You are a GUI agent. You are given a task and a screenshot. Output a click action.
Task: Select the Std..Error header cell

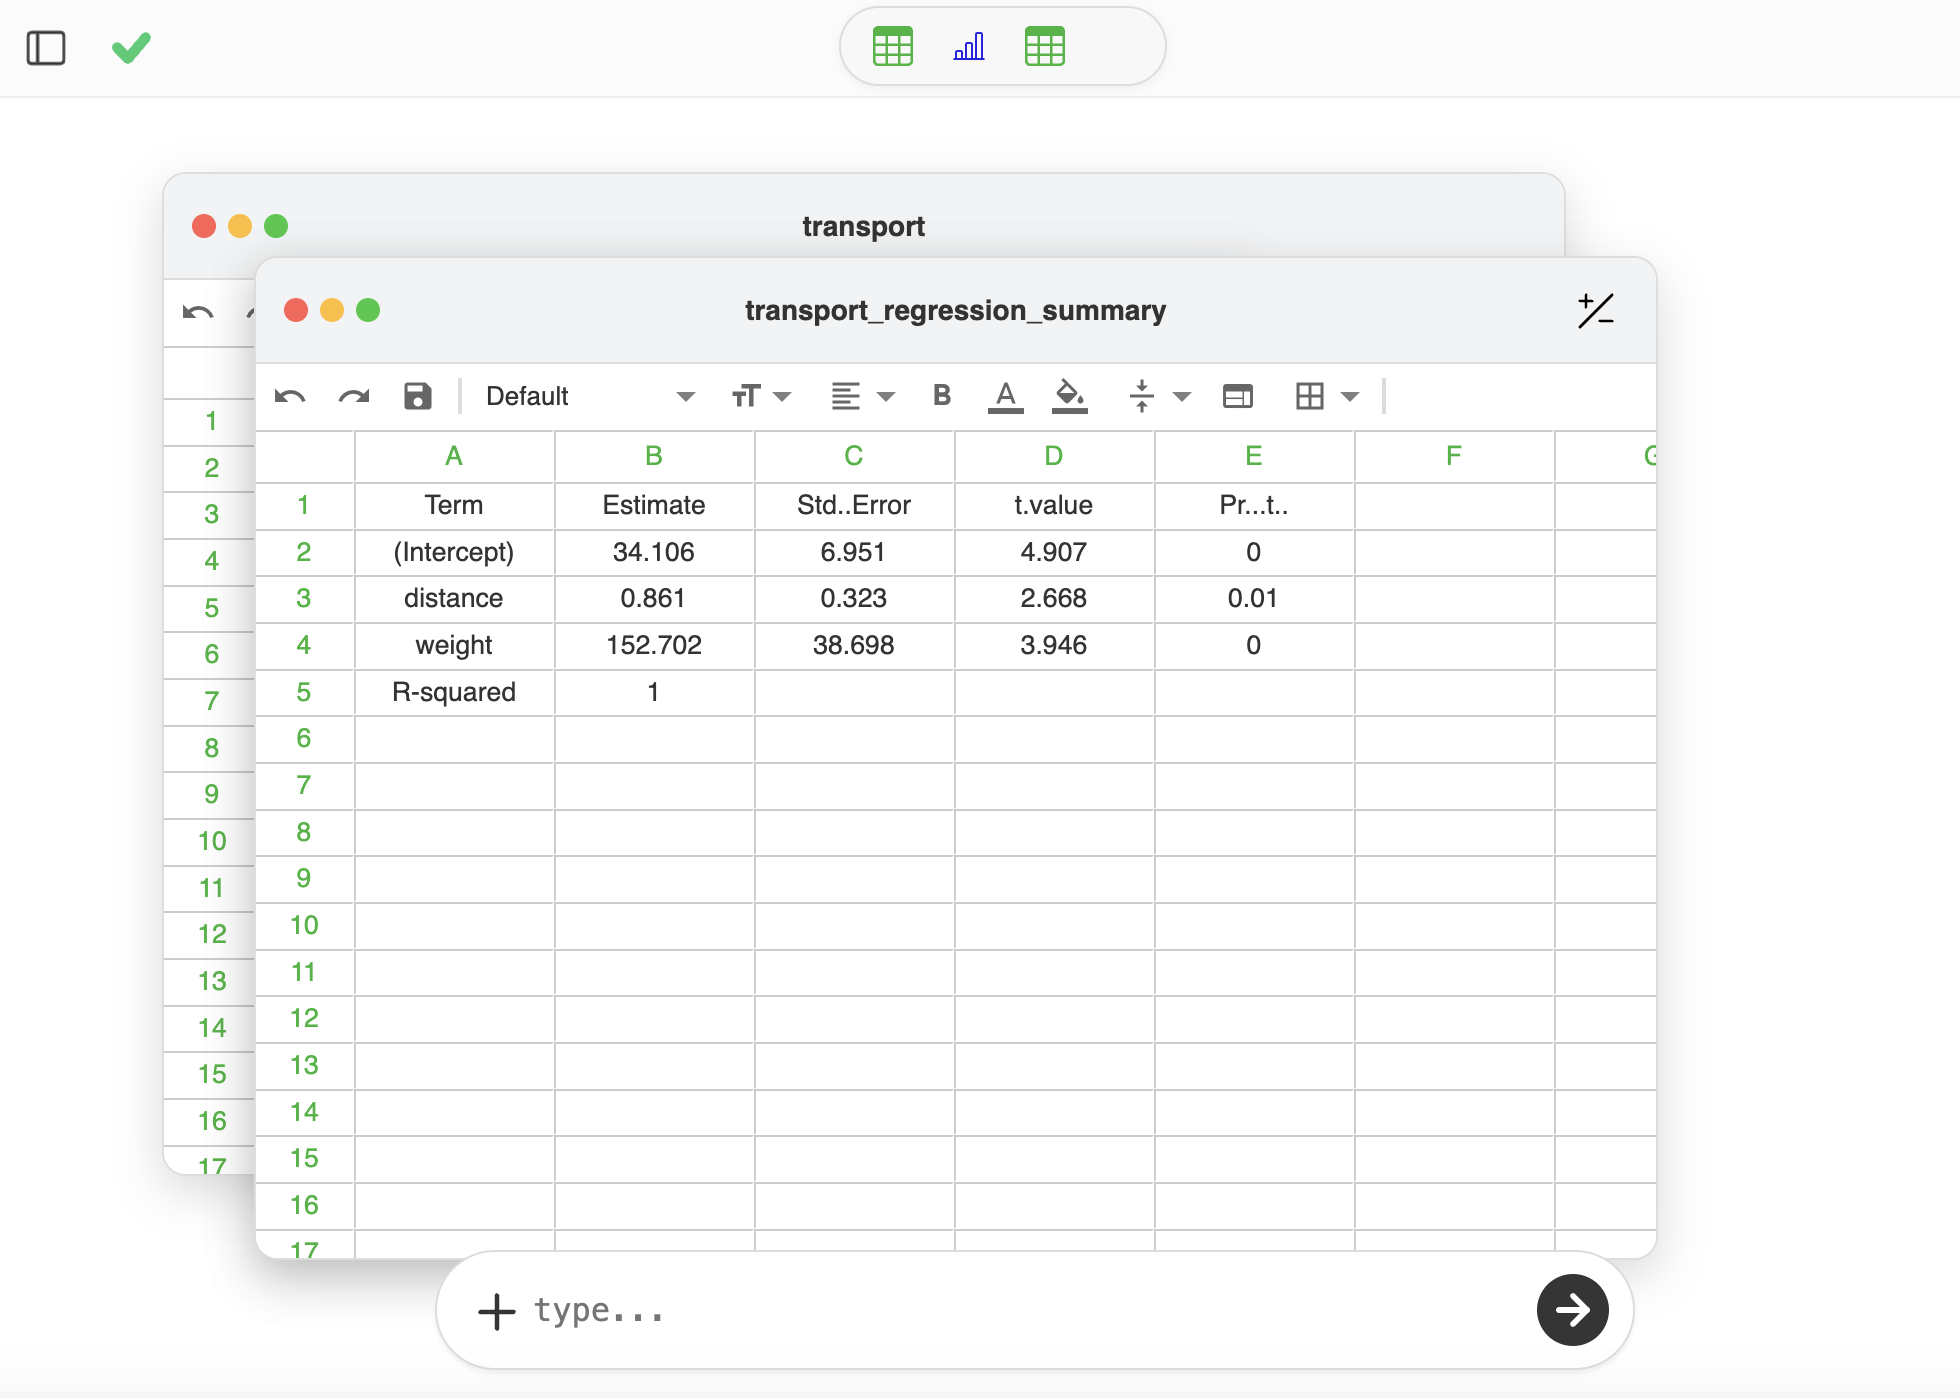point(854,505)
